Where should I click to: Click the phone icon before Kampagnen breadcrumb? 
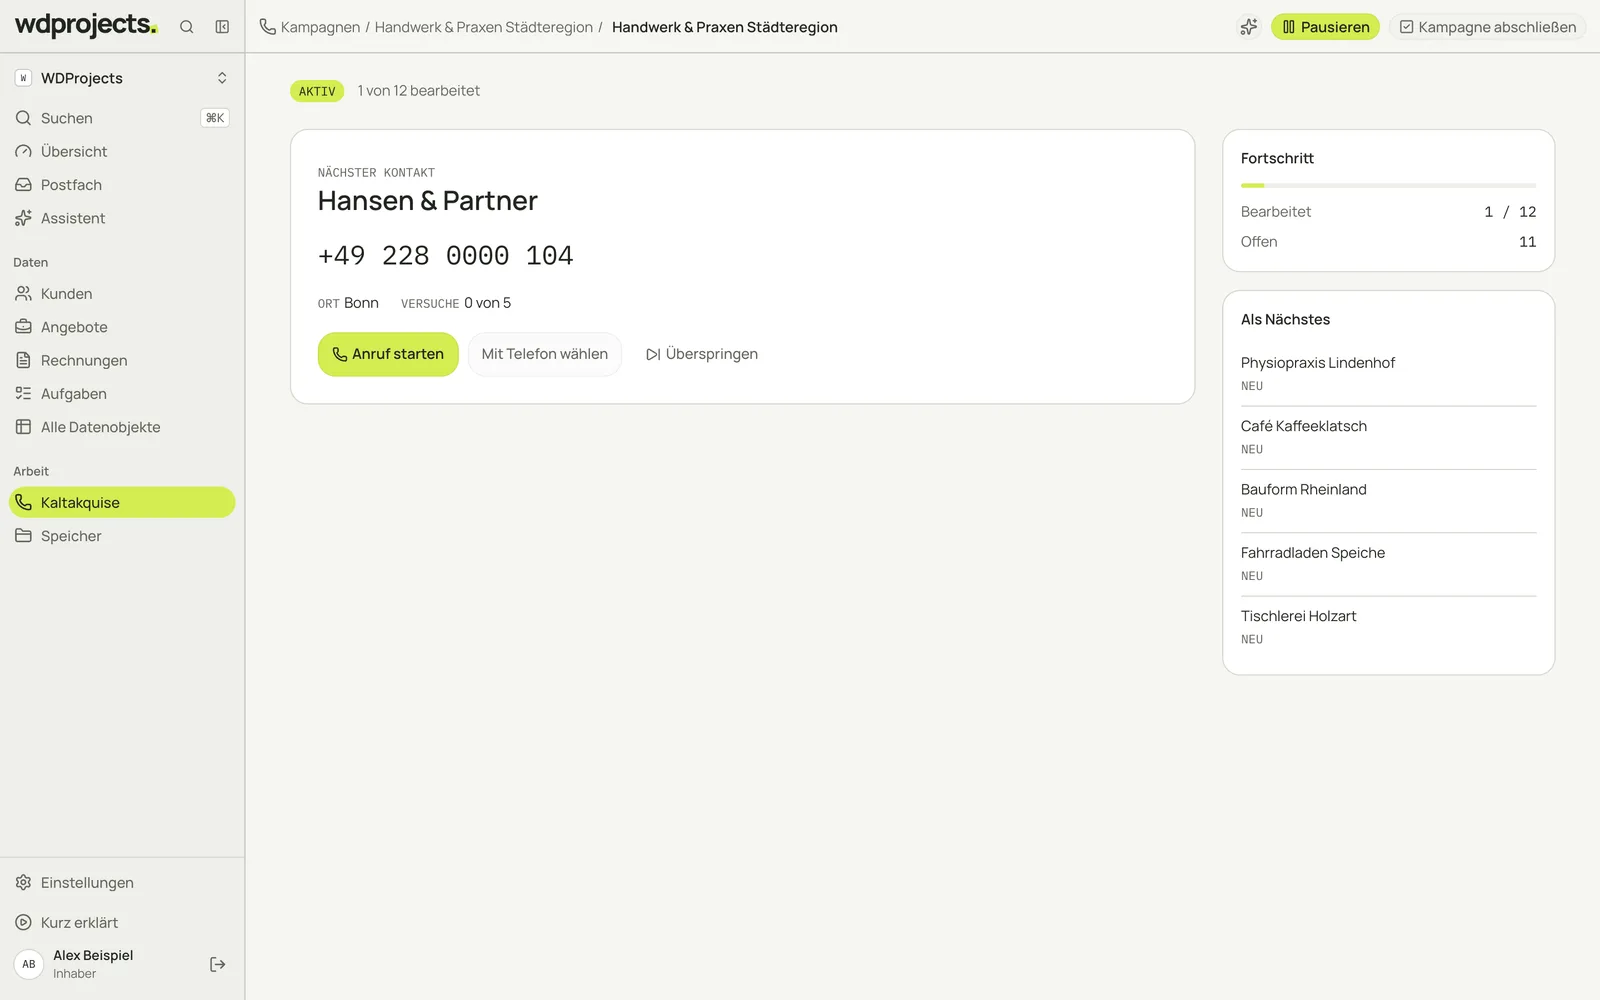tap(267, 27)
